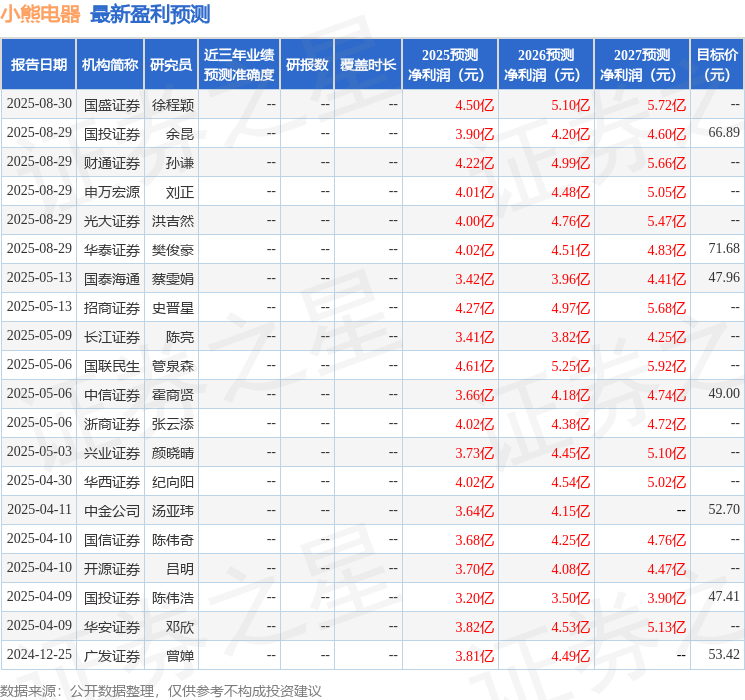Click 2025预测净利润 column header
The height and width of the screenshot is (700, 745).
pyautogui.click(x=449, y=65)
